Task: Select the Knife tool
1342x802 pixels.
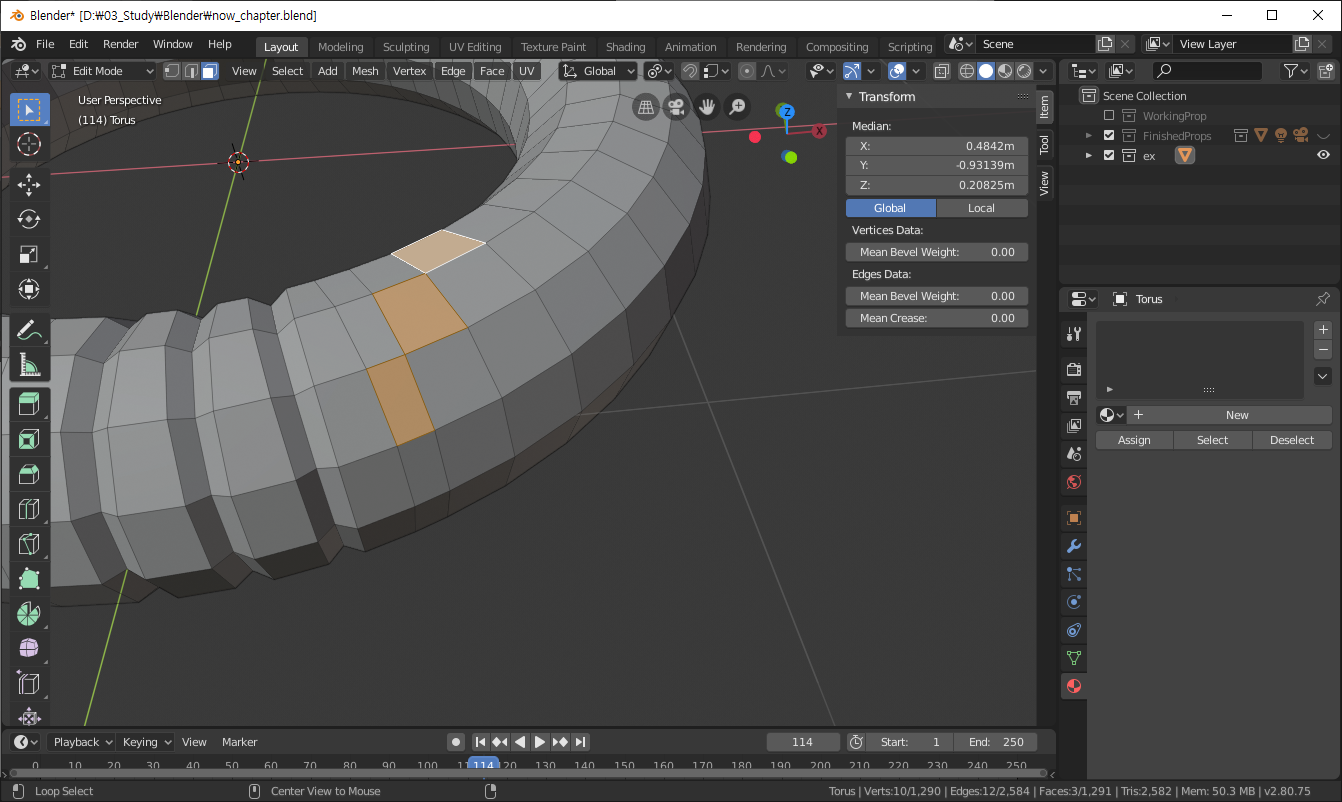Action: pos(29,545)
